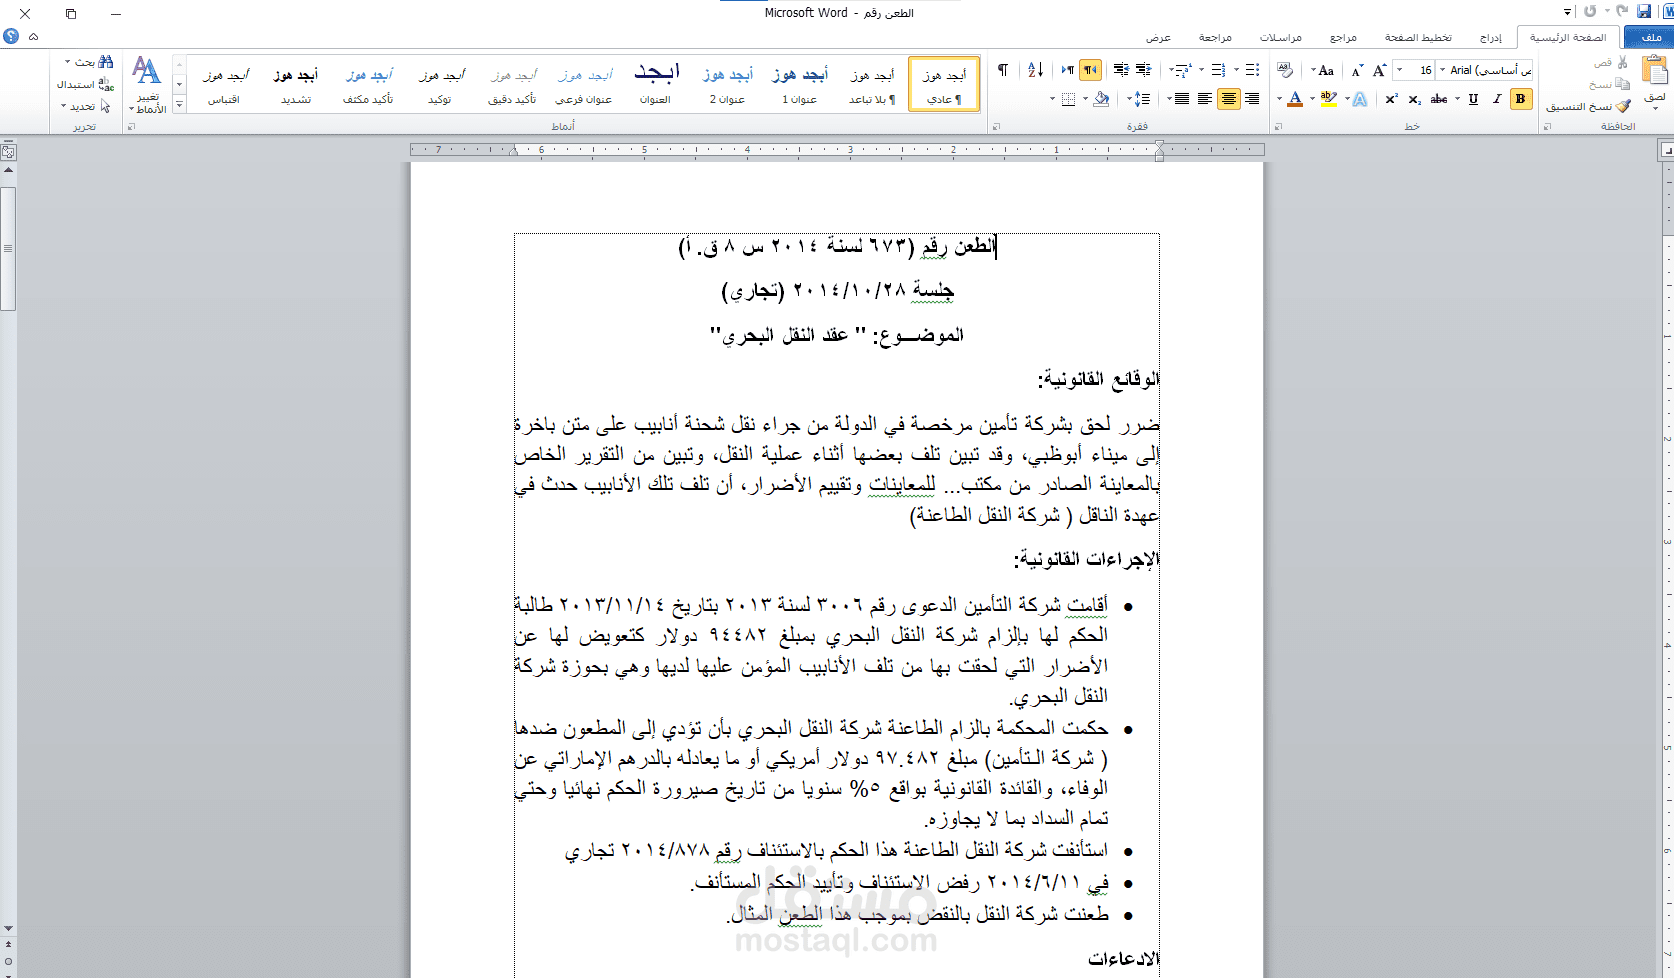Align text right icon
Viewport: 1674px width, 978px height.
coord(1252,99)
